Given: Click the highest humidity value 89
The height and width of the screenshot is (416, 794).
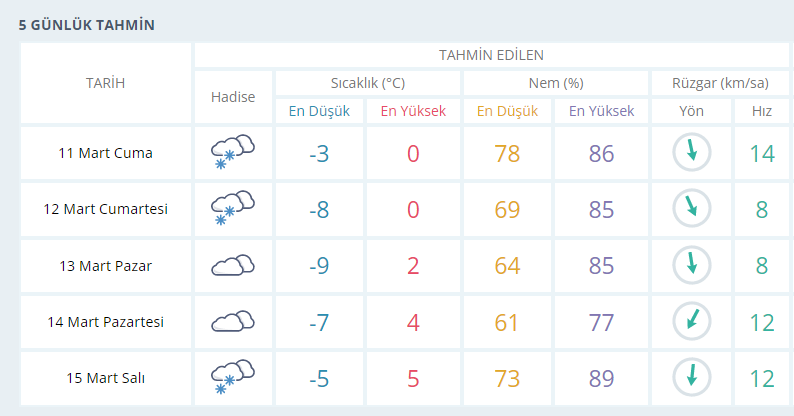Looking at the screenshot, I should click(x=601, y=379).
